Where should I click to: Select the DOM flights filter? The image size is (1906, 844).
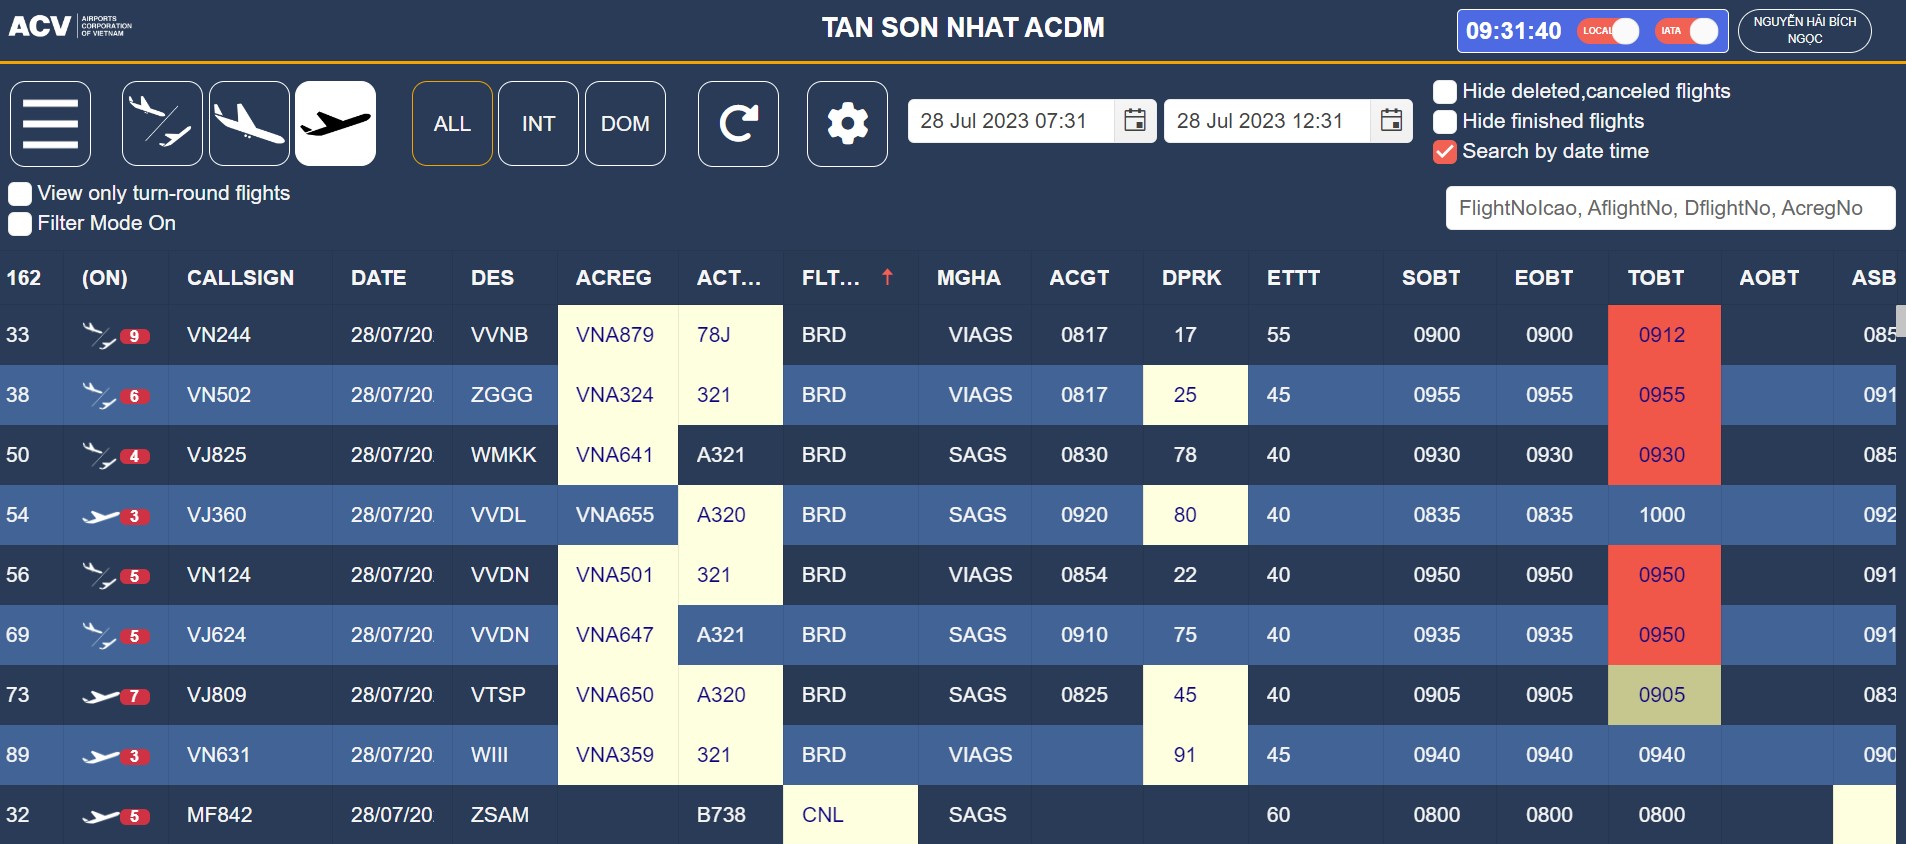point(625,124)
